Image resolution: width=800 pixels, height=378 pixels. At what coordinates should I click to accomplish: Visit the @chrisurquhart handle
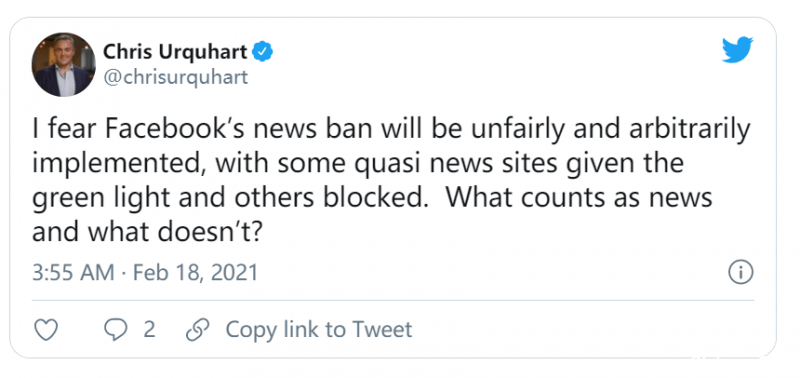pos(176,77)
